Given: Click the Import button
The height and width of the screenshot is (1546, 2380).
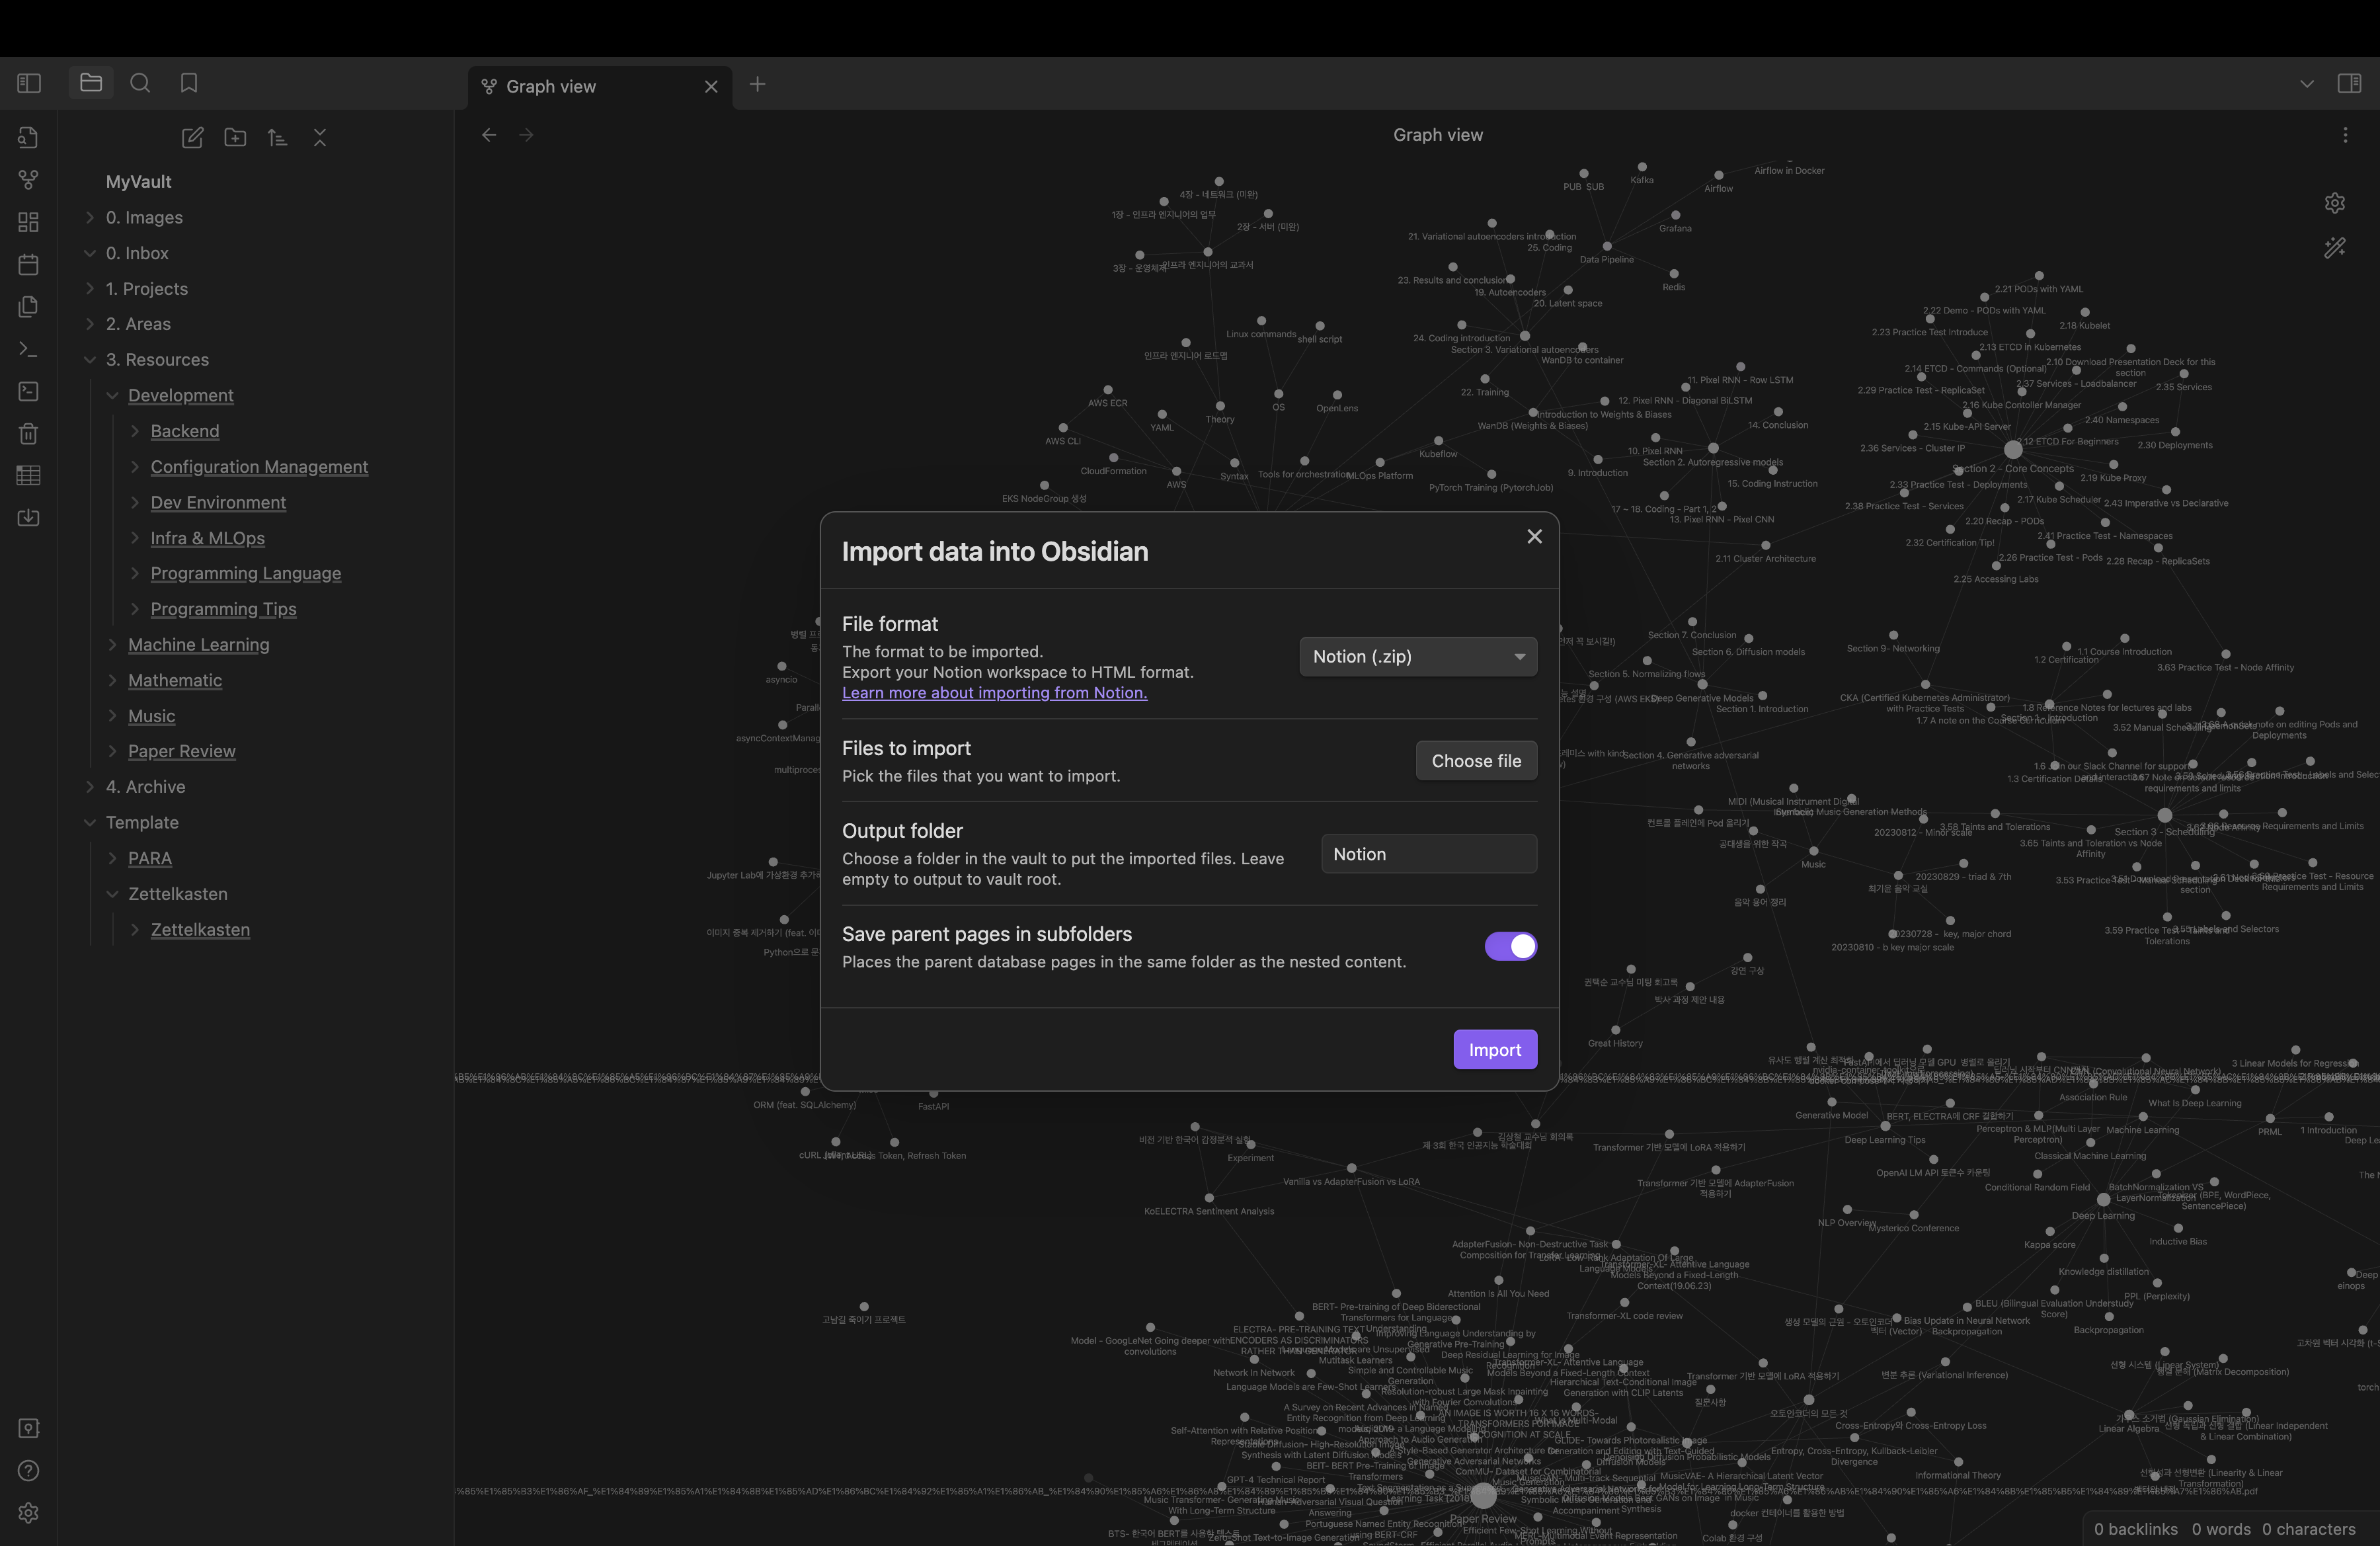Looking at the screenshot, I should [1494, 1049].
